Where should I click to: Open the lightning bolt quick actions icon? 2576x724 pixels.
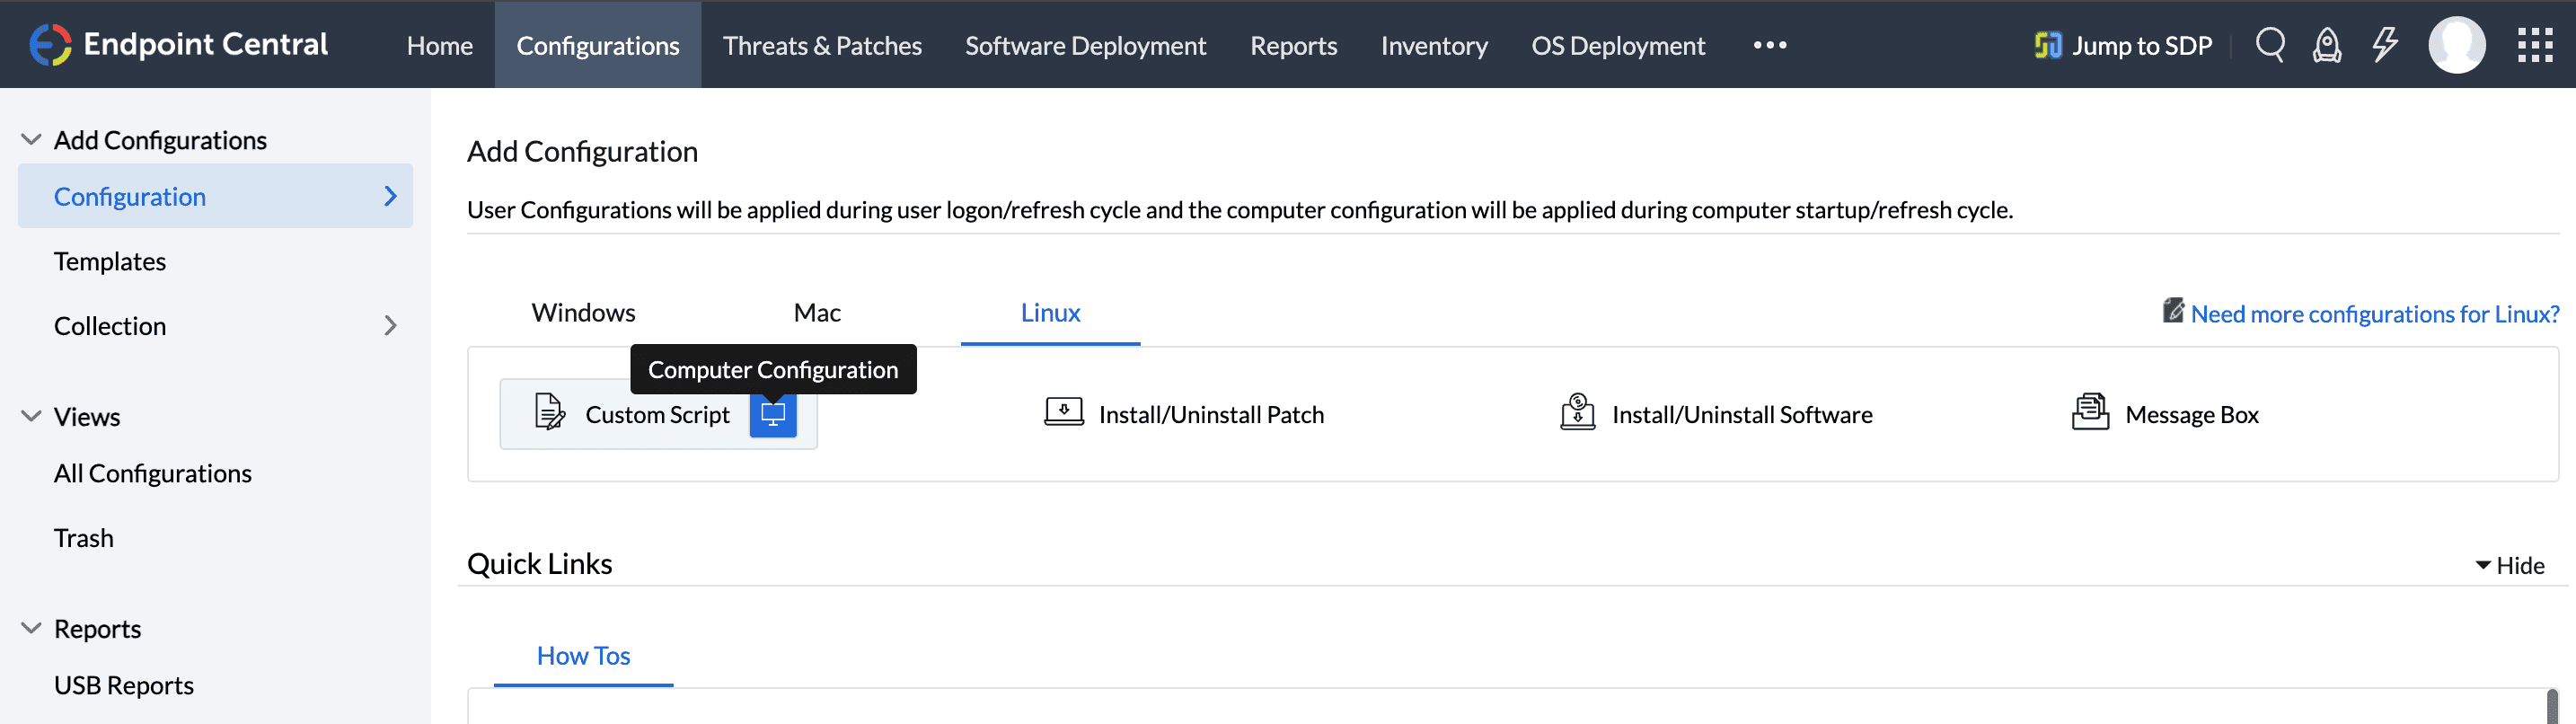(2385, 45)
